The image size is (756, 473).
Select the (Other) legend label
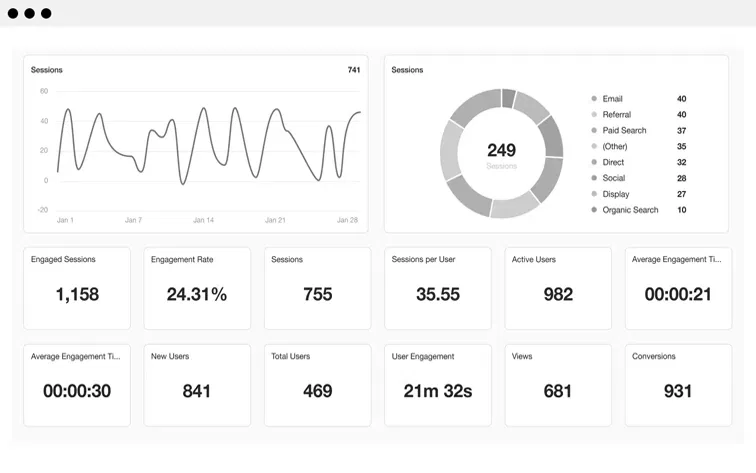(x=615, y=147)
